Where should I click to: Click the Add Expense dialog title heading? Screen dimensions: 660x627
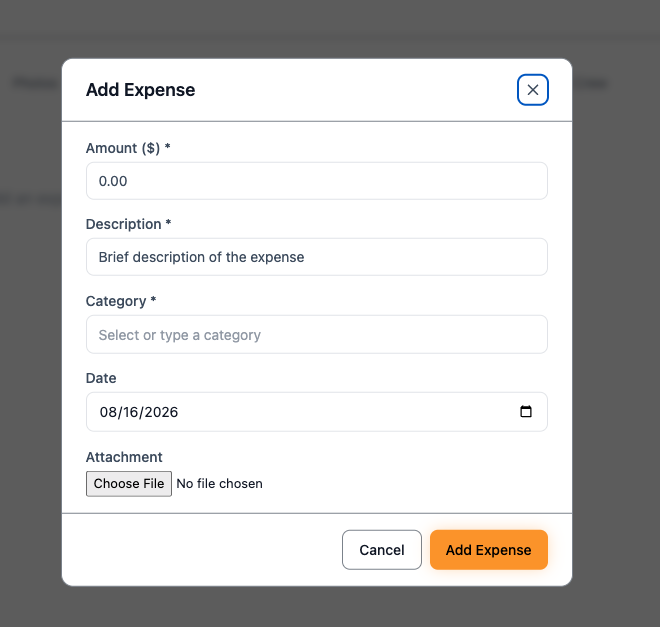pos(141,90)
